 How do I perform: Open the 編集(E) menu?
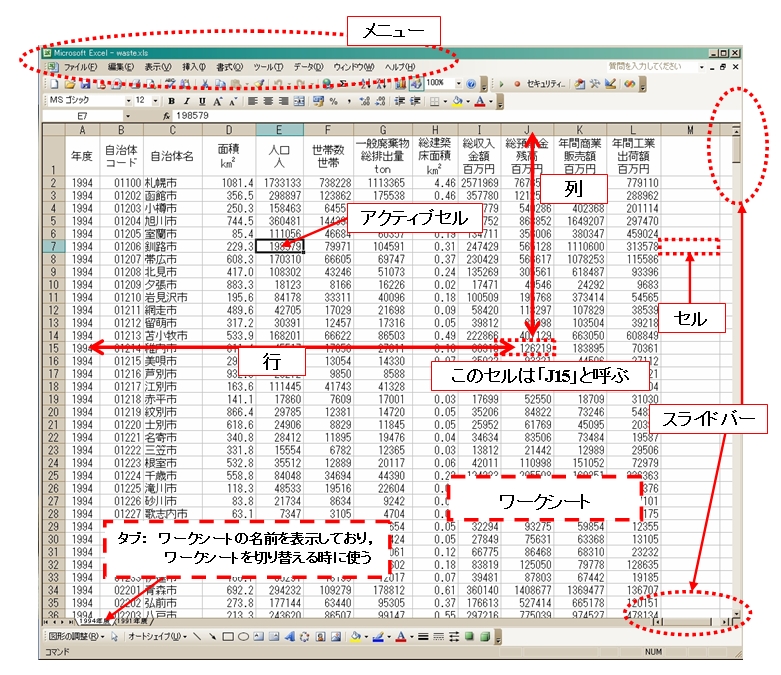121,67
